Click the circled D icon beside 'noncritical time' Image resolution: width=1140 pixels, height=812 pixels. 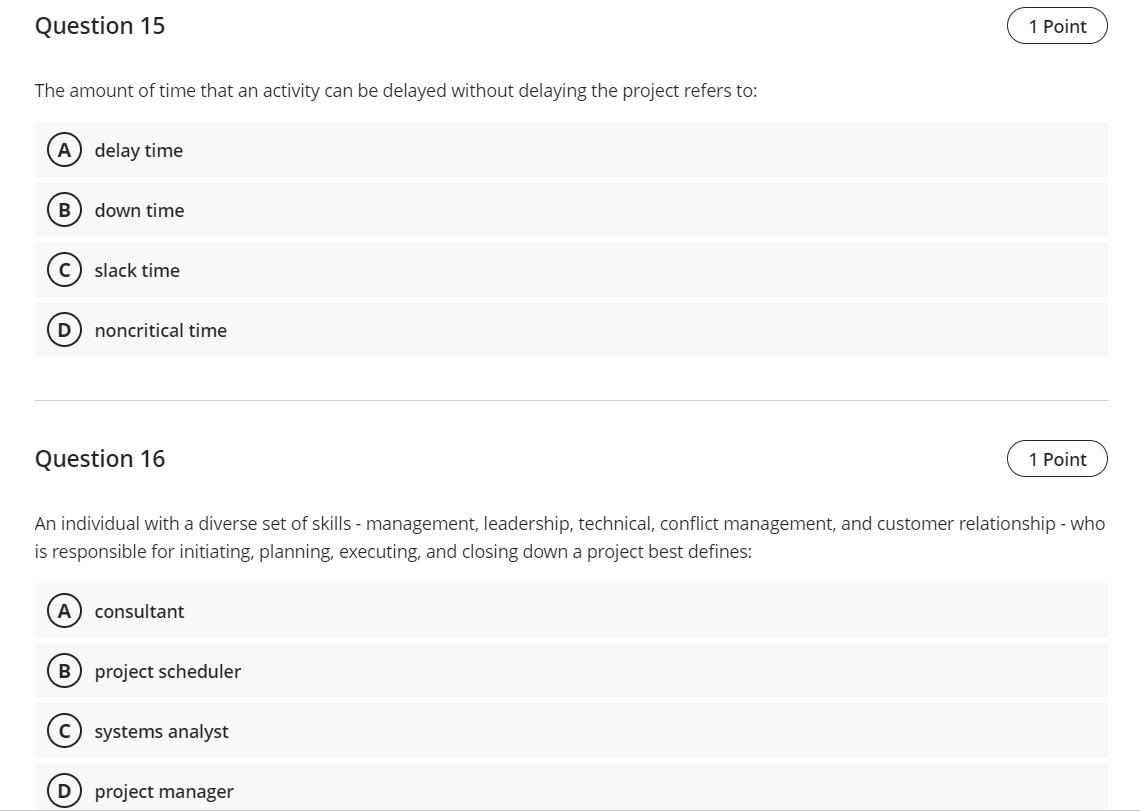(64, 330)
